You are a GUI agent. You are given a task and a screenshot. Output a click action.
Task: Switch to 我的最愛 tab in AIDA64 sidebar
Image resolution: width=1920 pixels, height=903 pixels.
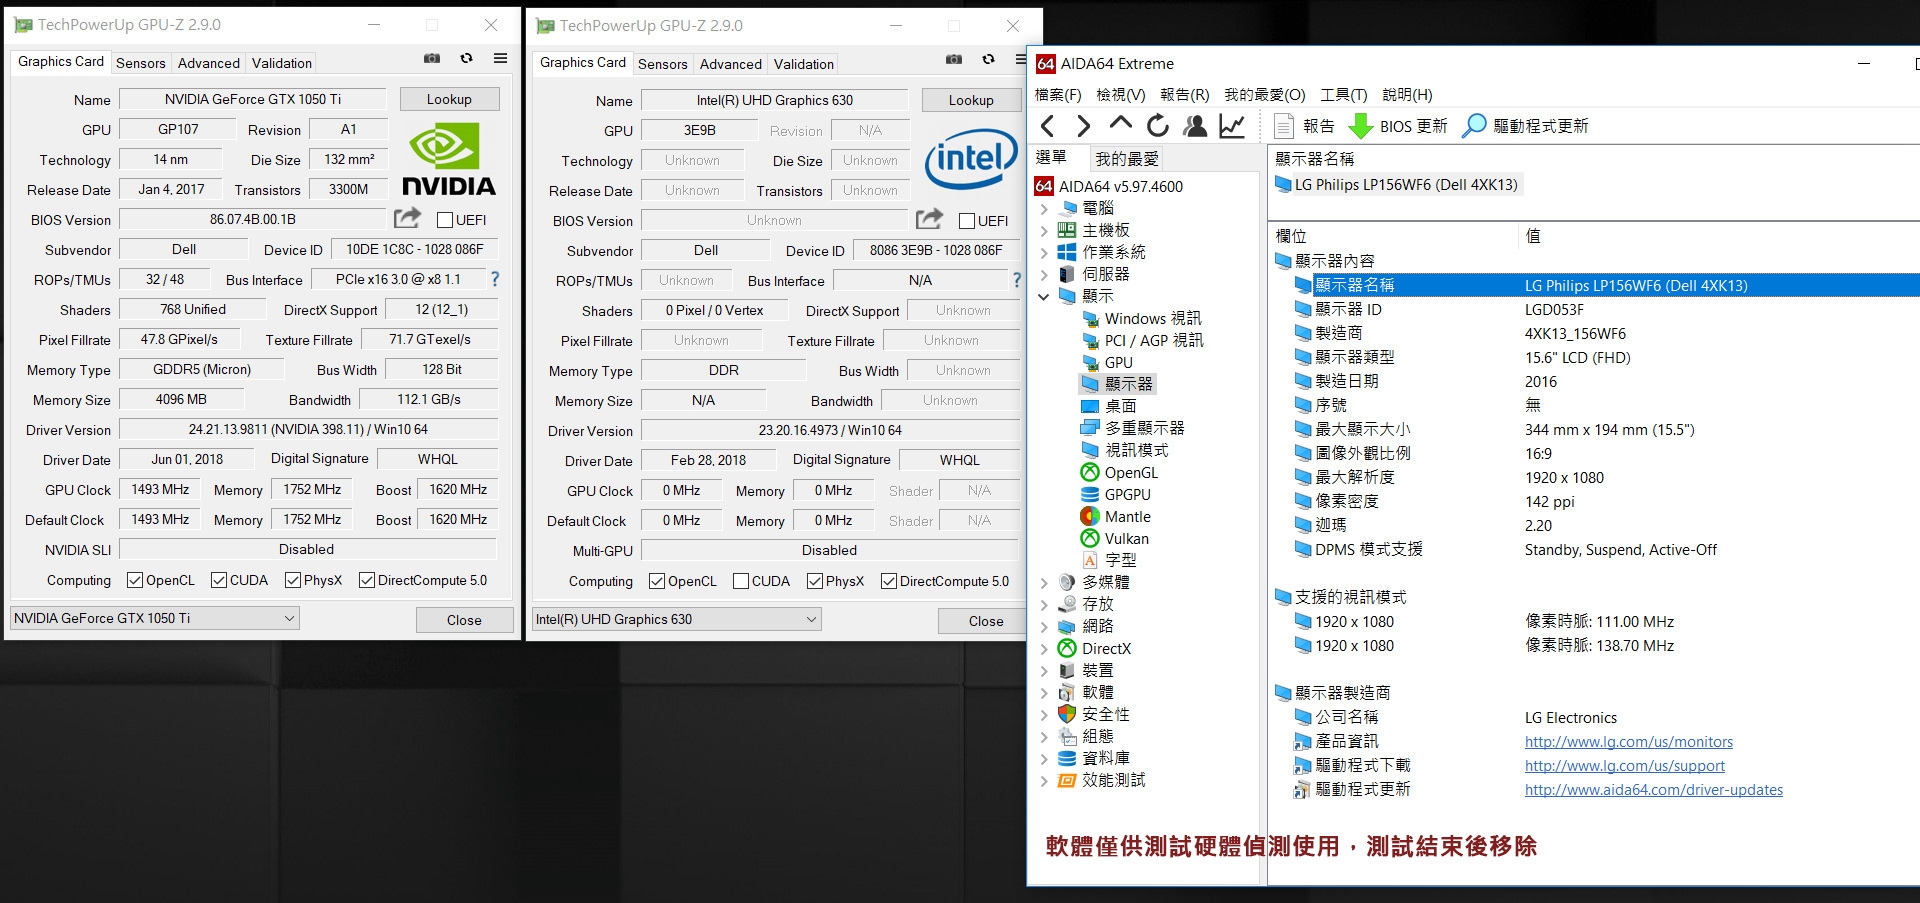[1127, 158]
